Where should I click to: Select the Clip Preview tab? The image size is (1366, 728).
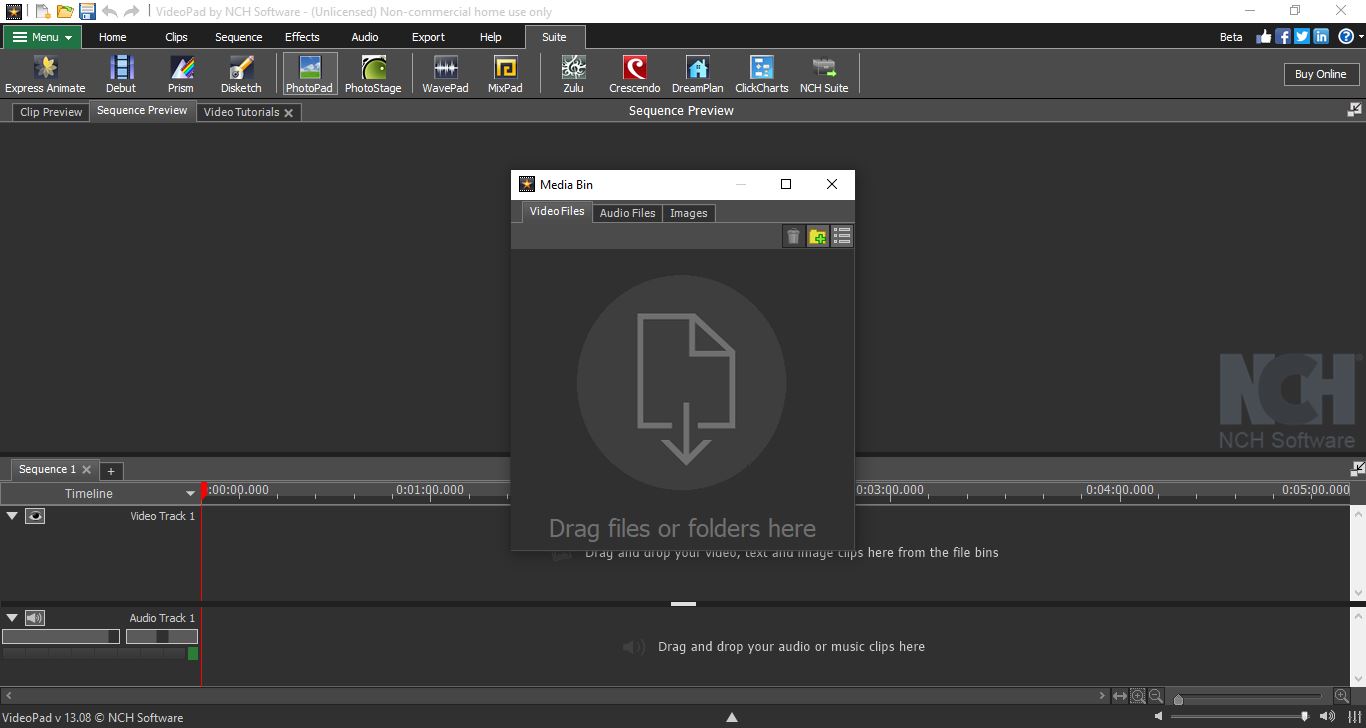coord(51,112)
